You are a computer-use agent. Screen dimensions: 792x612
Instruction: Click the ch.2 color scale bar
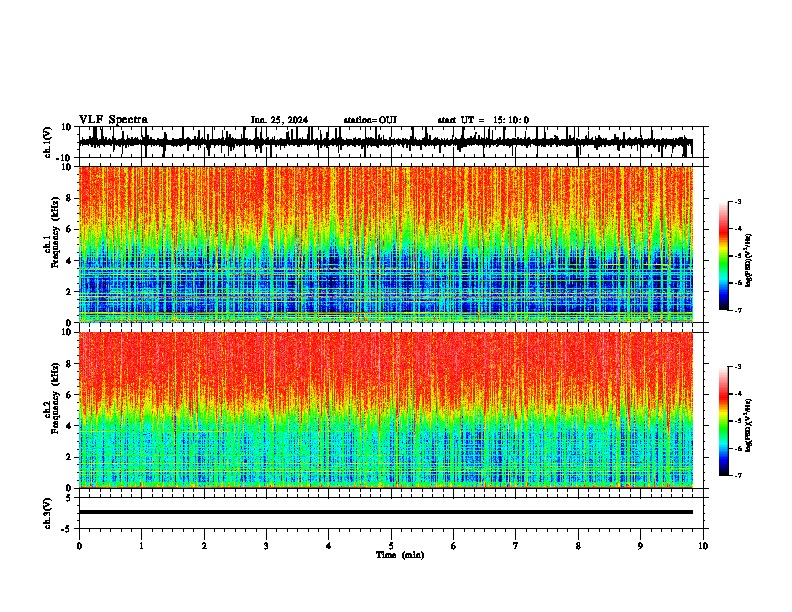click(724, 421)
